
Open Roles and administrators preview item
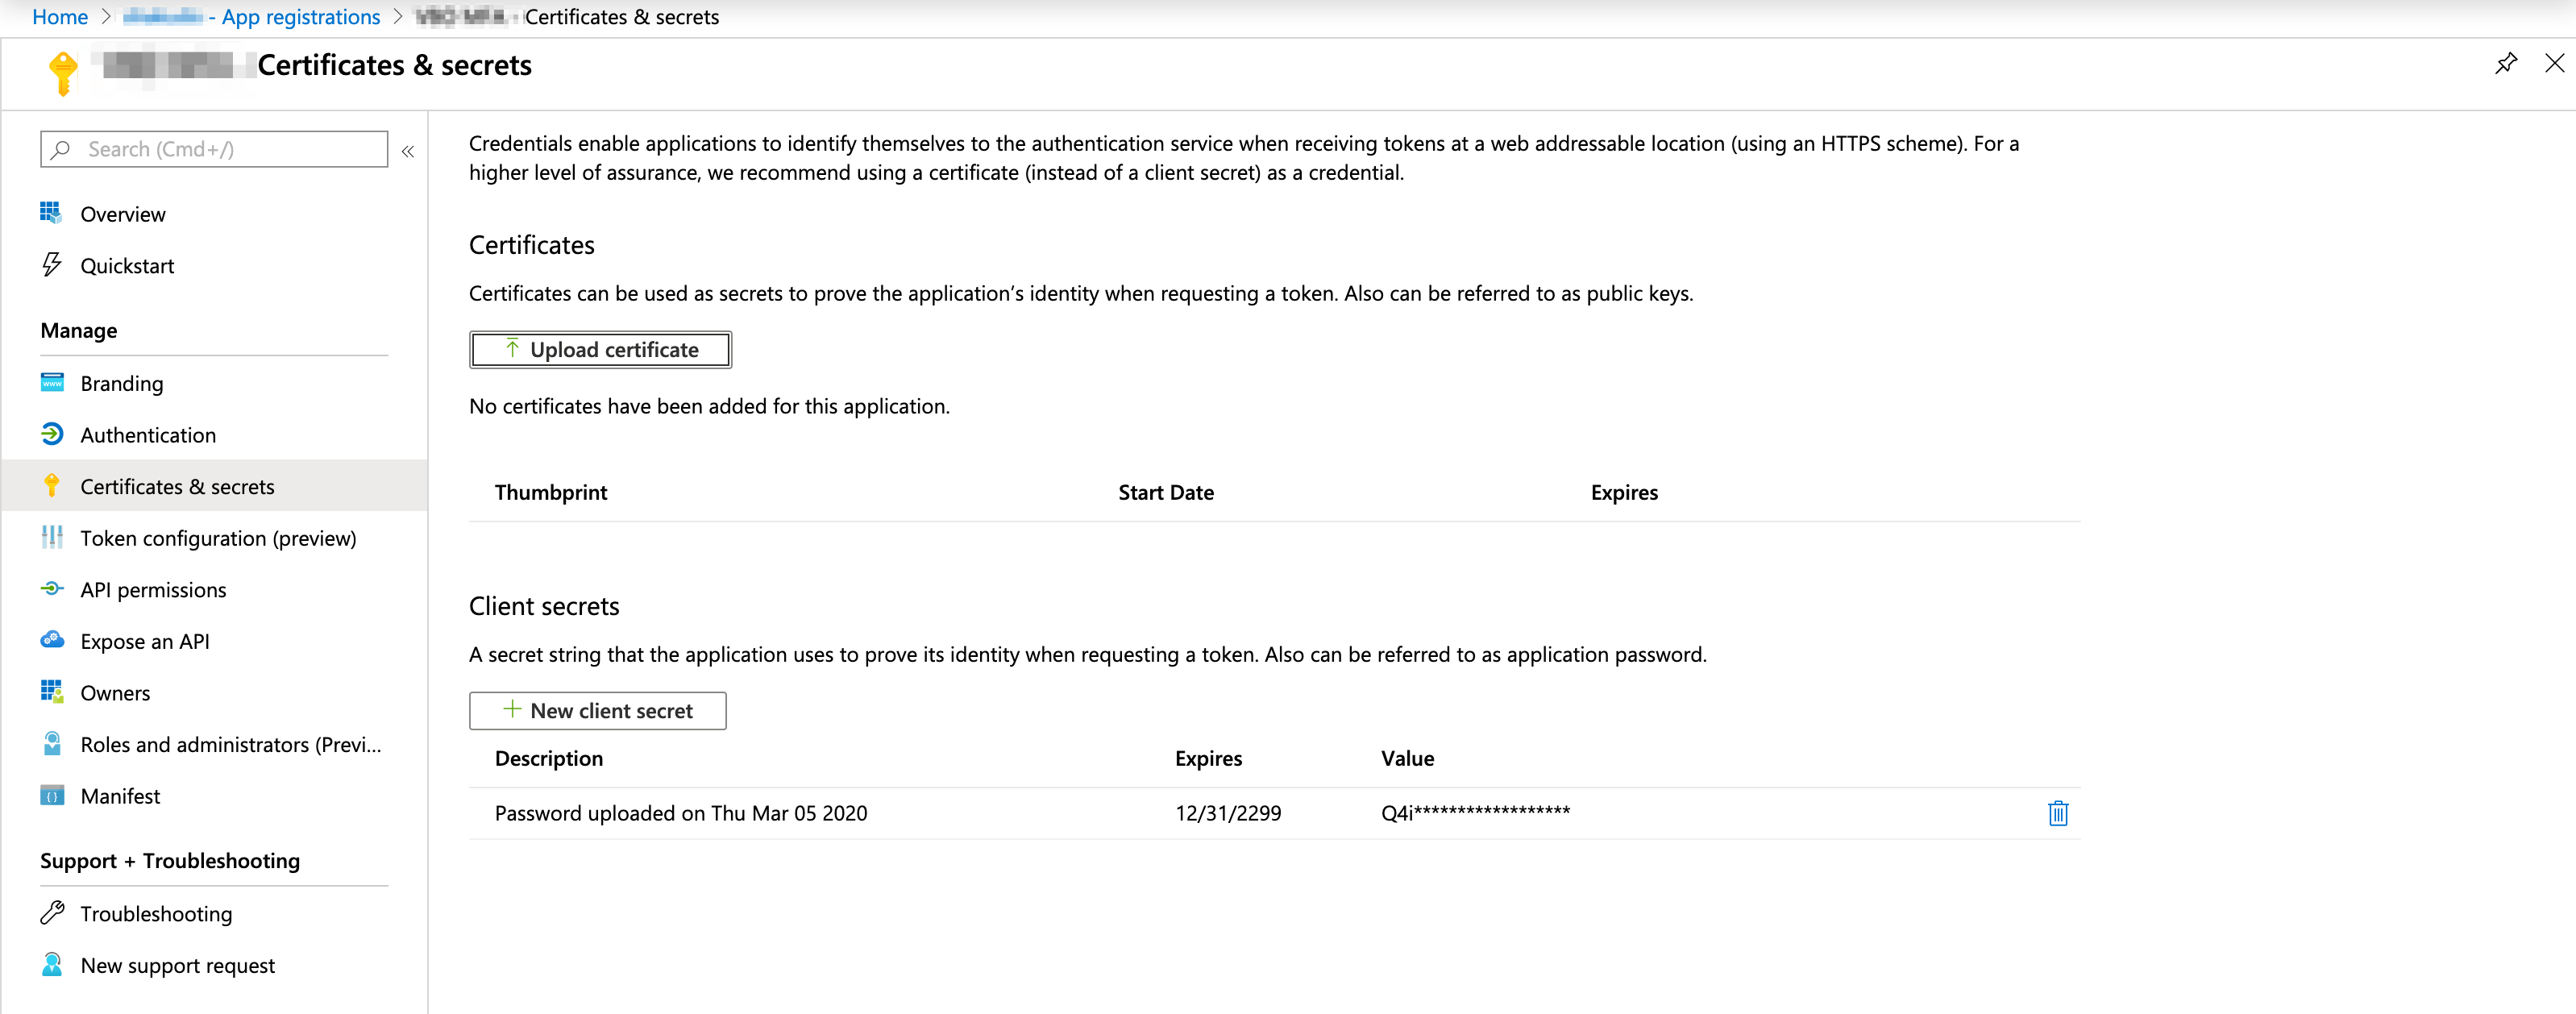[x=230, y=745]
